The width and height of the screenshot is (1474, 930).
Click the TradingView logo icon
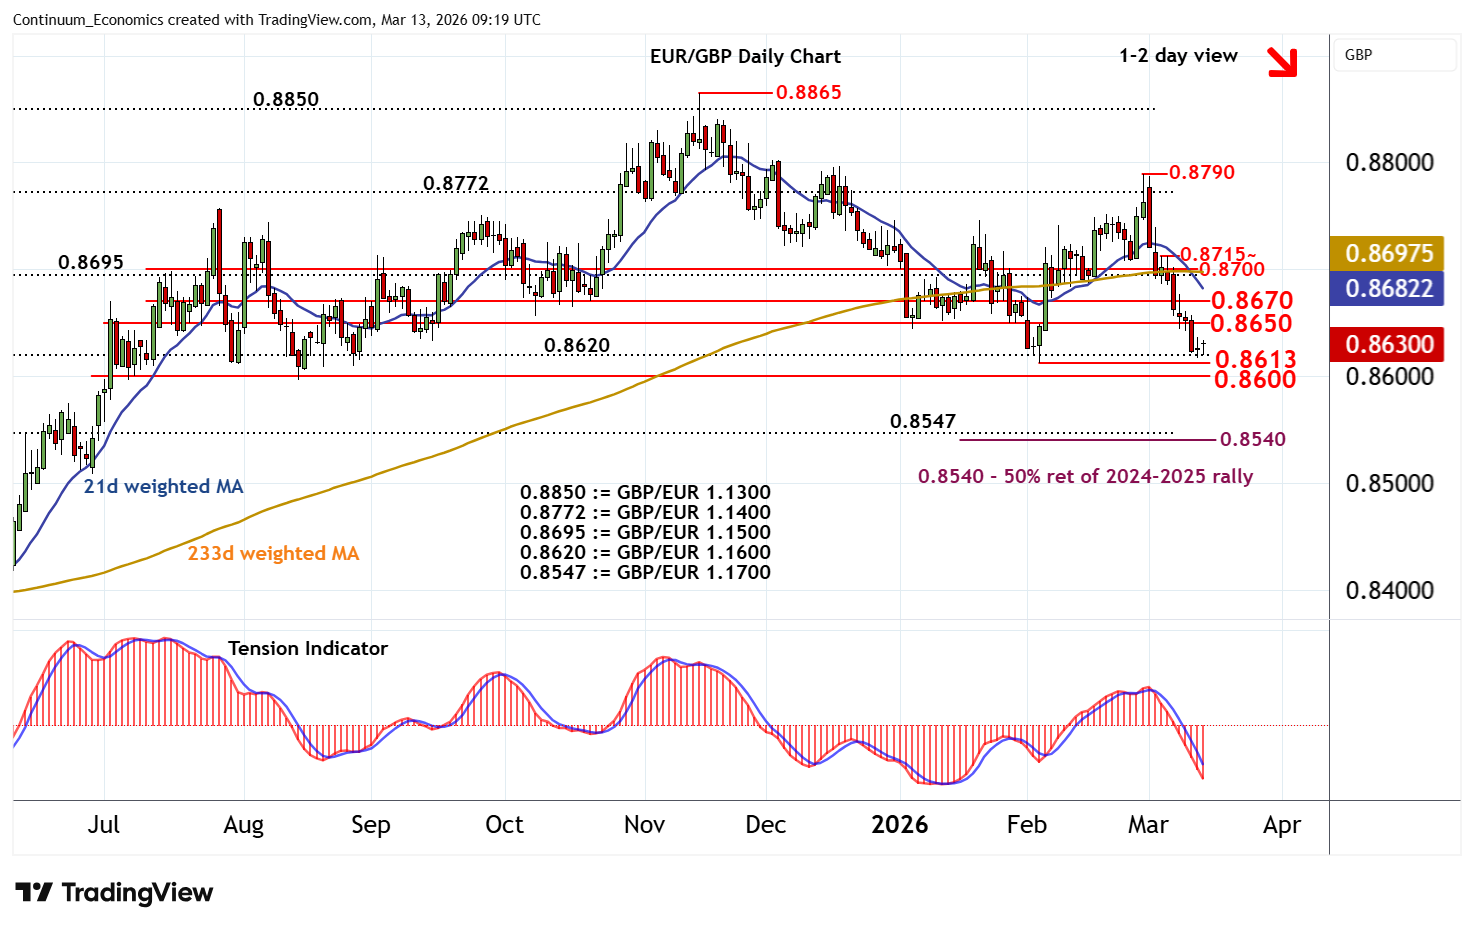[34, 892]
